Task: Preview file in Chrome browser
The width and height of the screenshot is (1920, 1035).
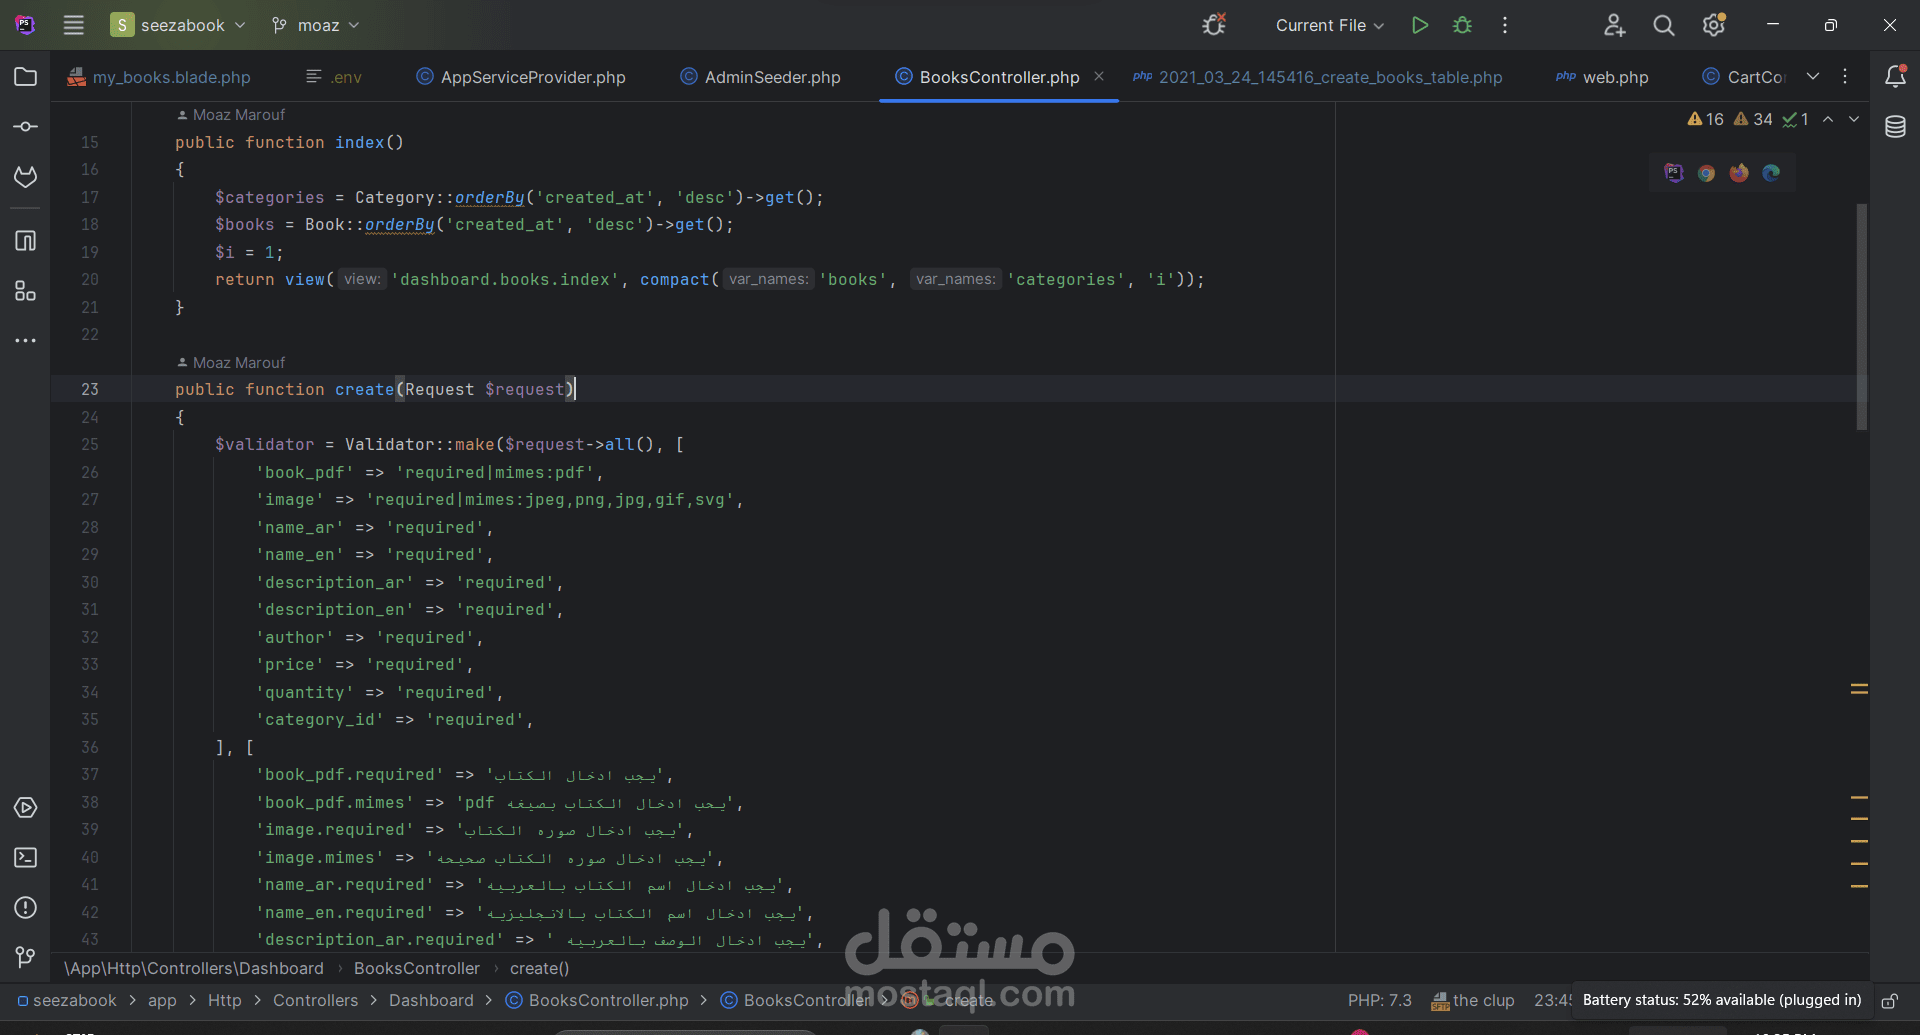Action: tap(1707, 173)
